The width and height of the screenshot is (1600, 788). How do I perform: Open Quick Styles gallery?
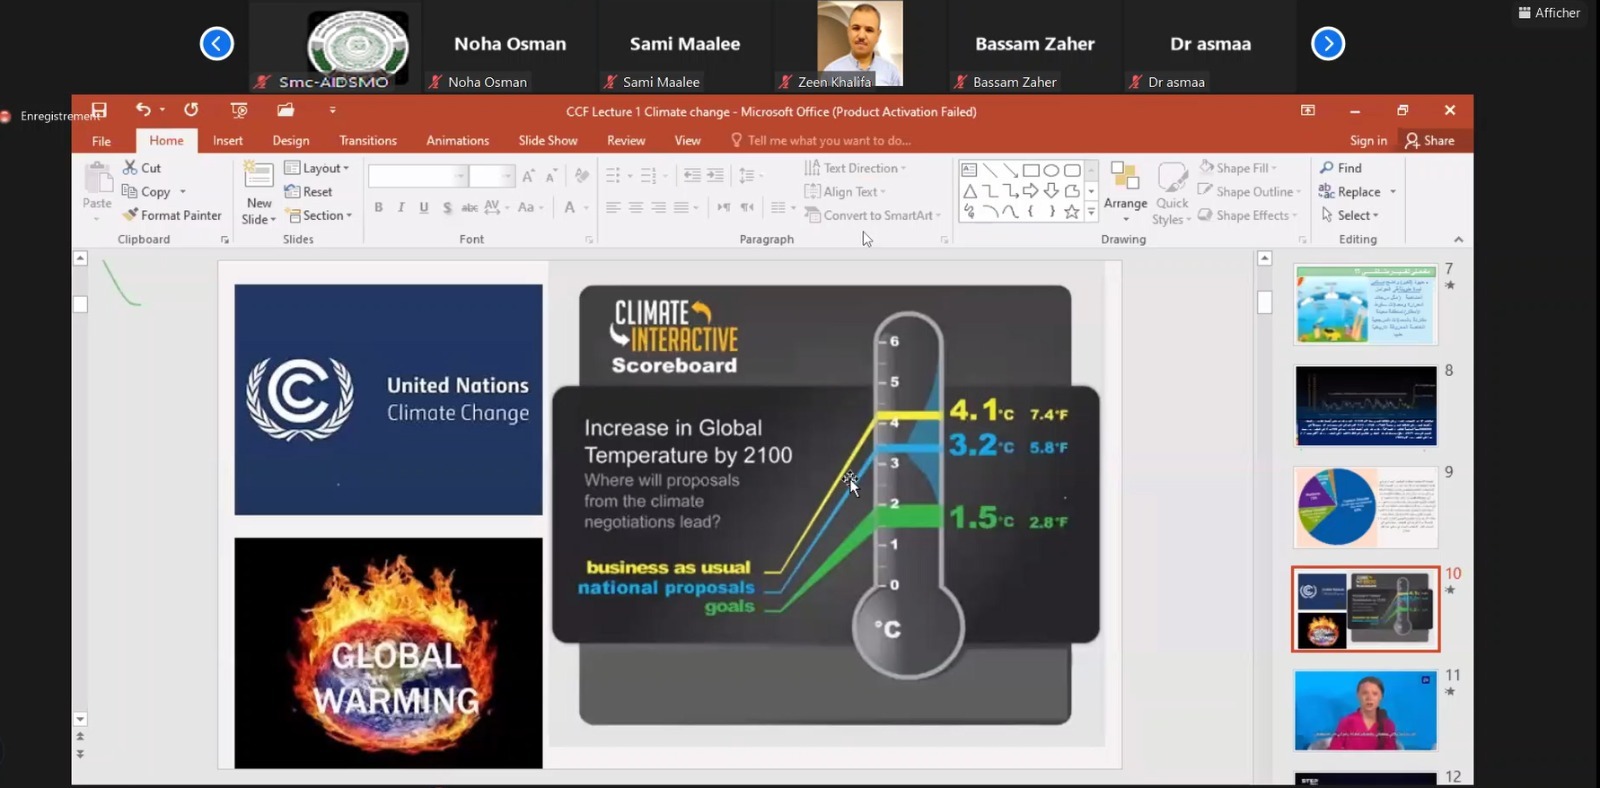pos(1172,192)
